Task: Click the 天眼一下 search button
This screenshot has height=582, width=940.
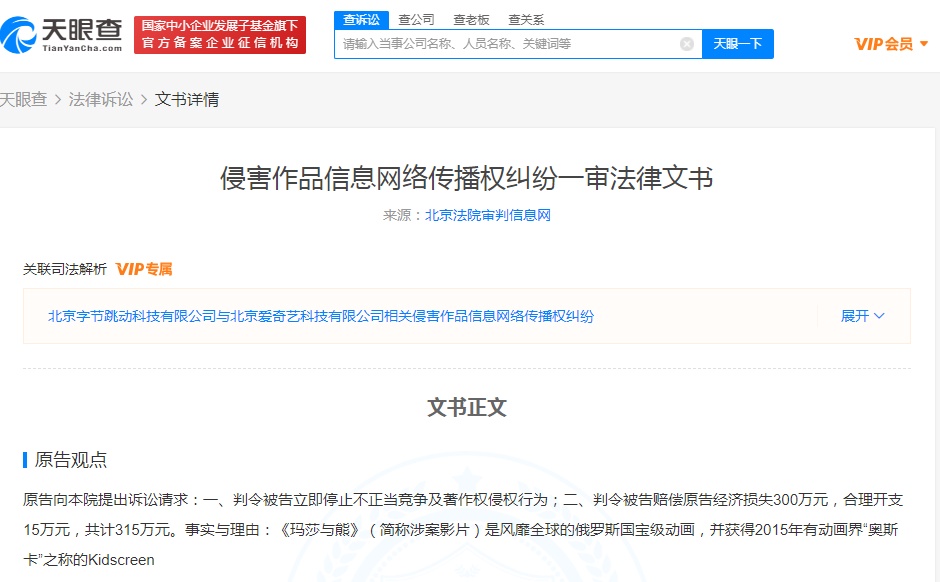Action: [x=738, y=44]
